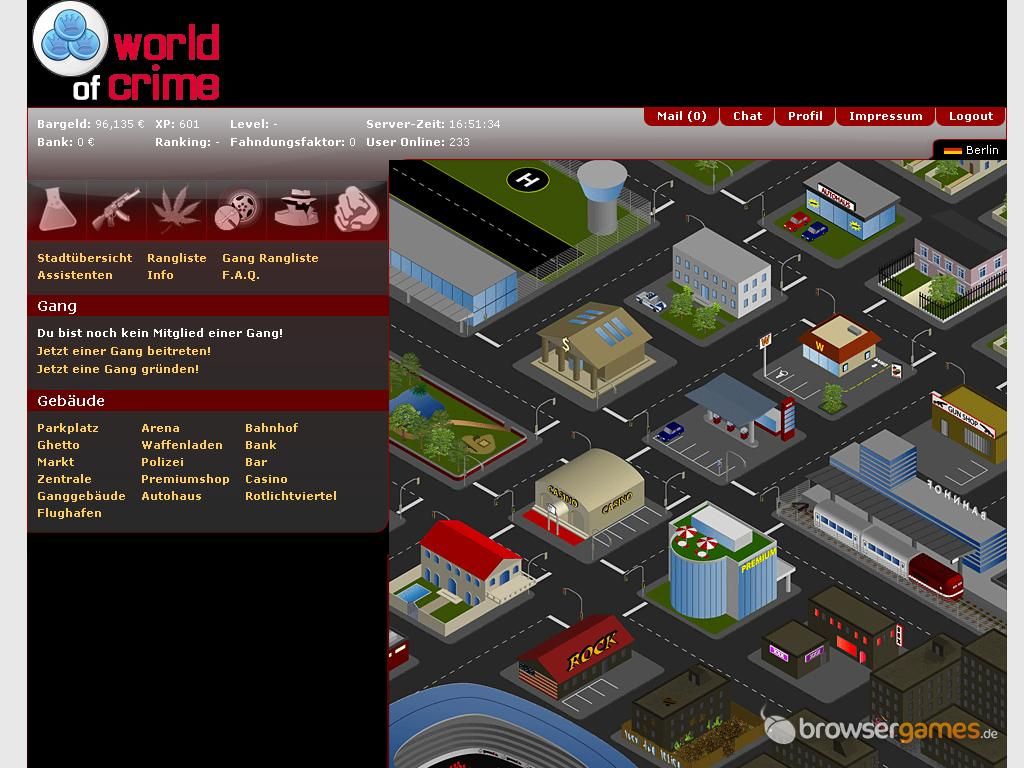Select the Casino building on map
The height and width of the screenshot is (768, 1024).
click(588, 496)
